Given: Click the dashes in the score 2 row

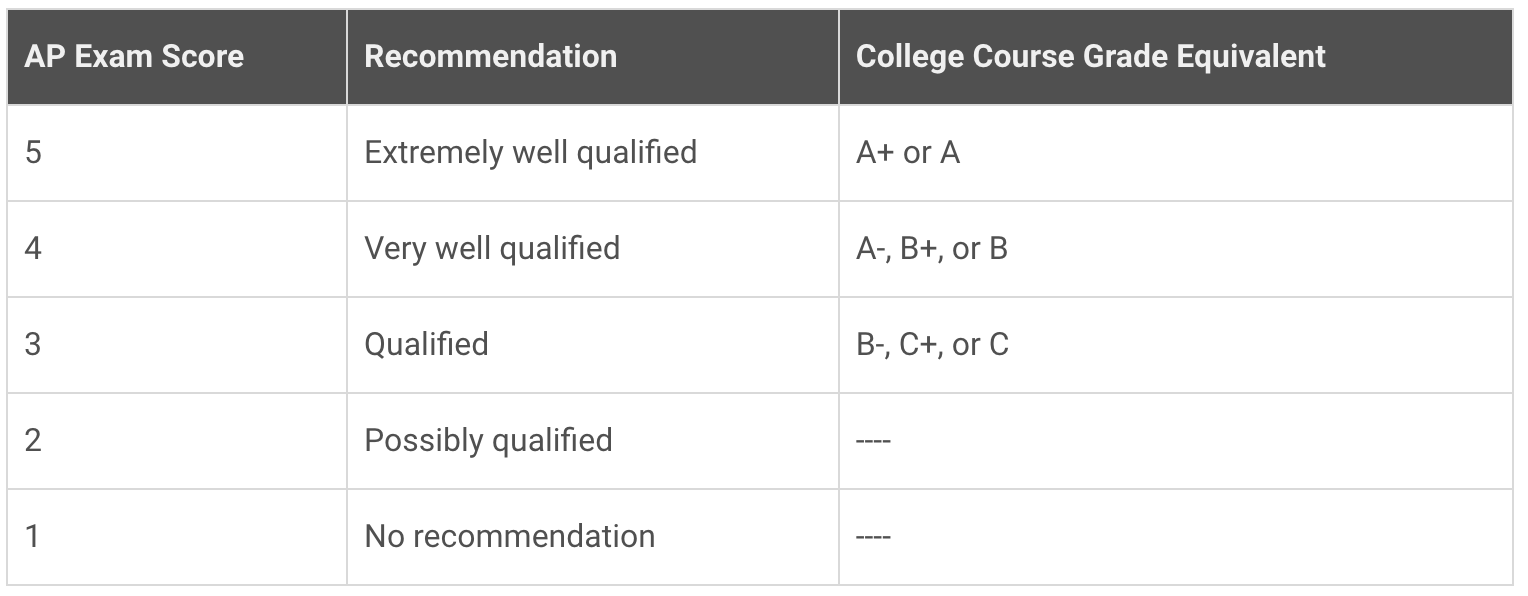Looking at the screenshot, I should click(x=873, y=441).
